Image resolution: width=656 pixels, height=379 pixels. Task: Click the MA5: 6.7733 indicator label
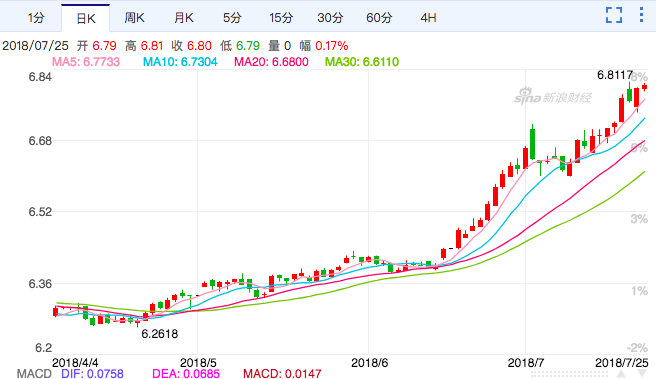86,62
